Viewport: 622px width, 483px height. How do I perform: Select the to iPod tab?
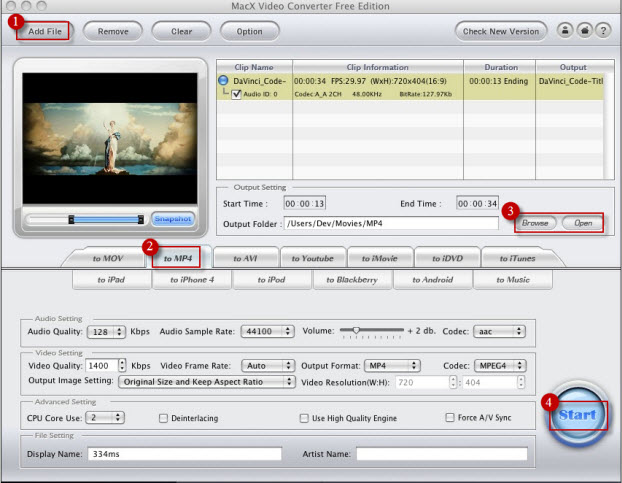tap(271, 280)
